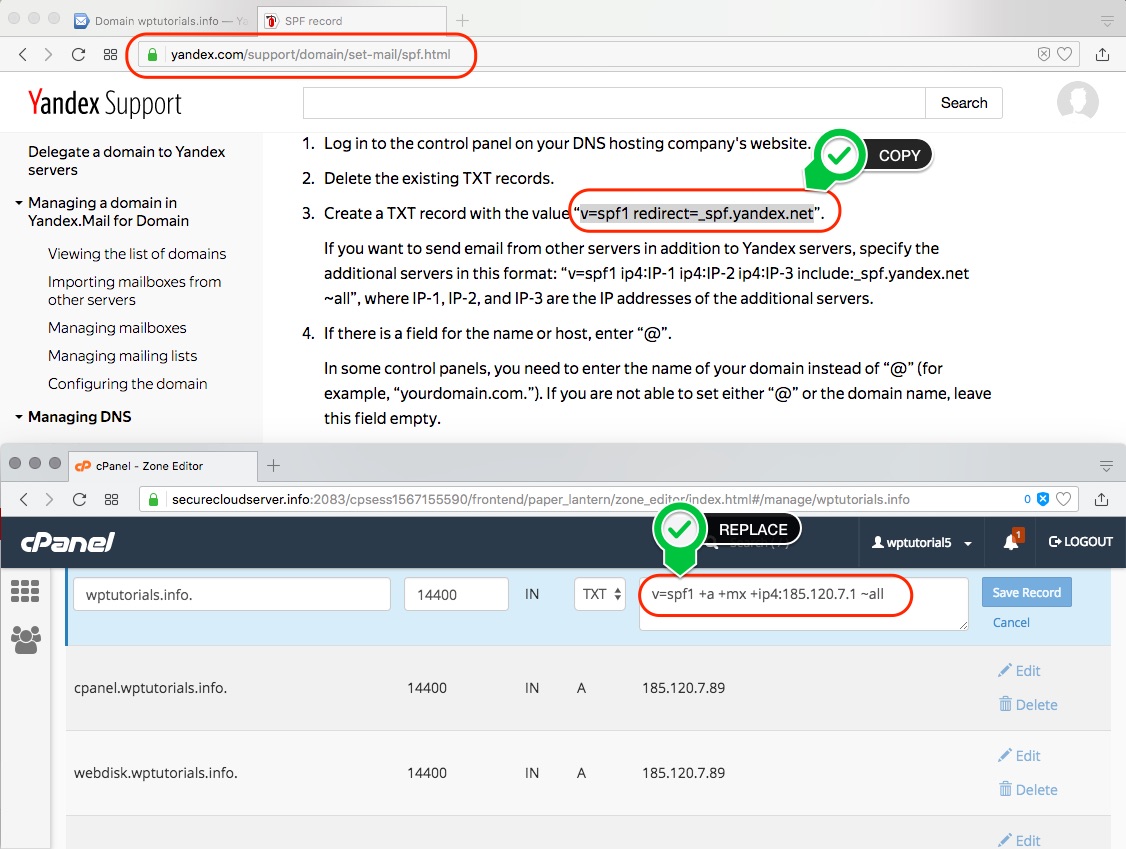Open the tab menu icon at top right of Yandex window
Image resolution: width=1126 pixels, height=849 pixels.
[x=1107, y=22]
